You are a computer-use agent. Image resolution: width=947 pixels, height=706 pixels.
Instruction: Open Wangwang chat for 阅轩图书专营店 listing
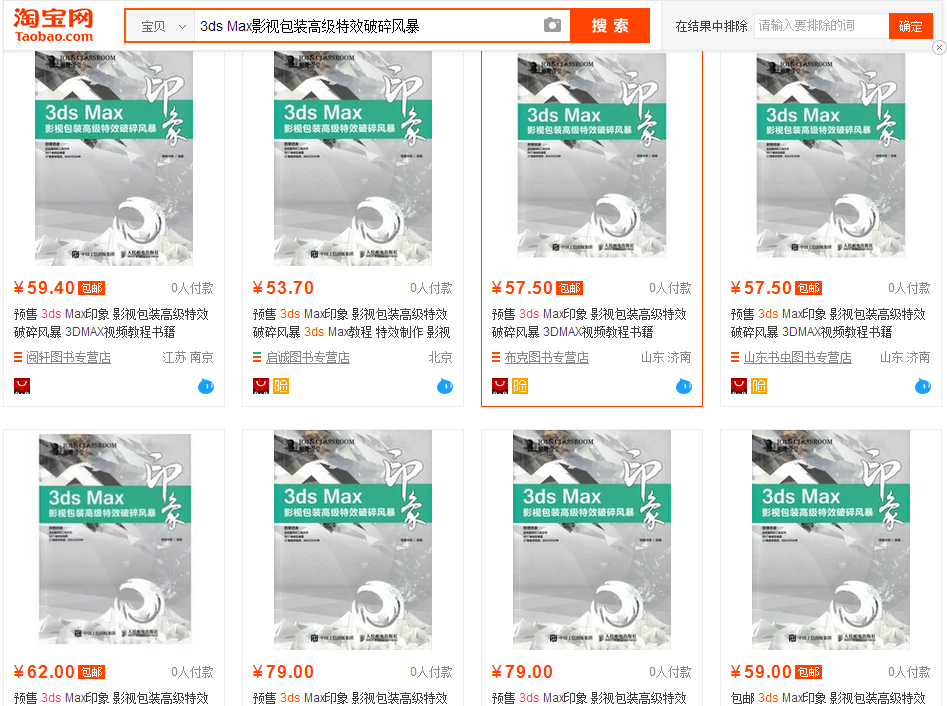click(x=206, y=386)
